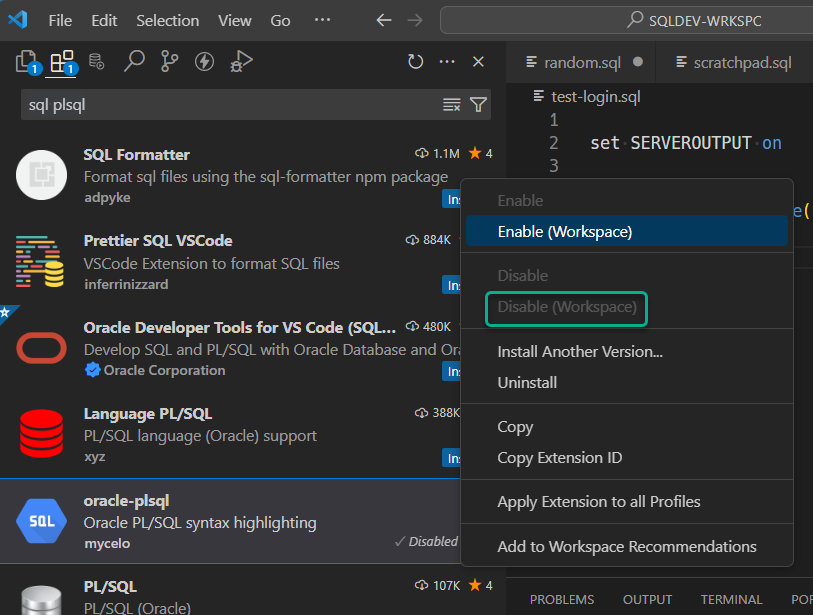Close the extensions sidebar with X

click(x=478, y=62)
